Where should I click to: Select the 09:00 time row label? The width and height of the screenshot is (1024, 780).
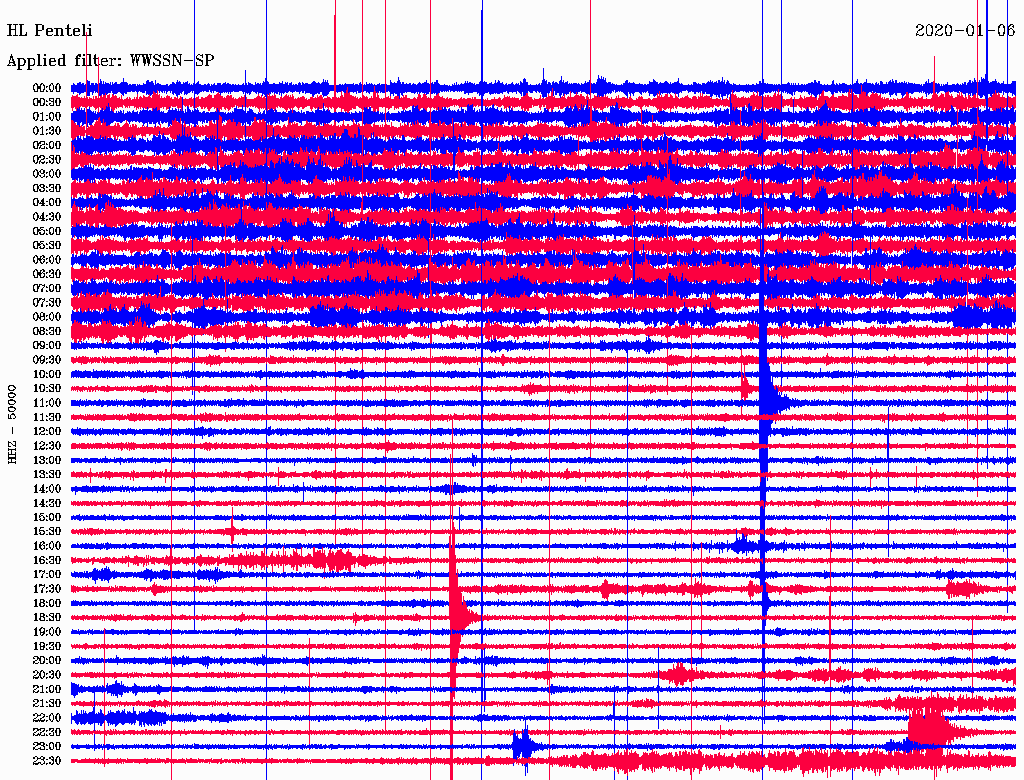(x=47, y=346)
